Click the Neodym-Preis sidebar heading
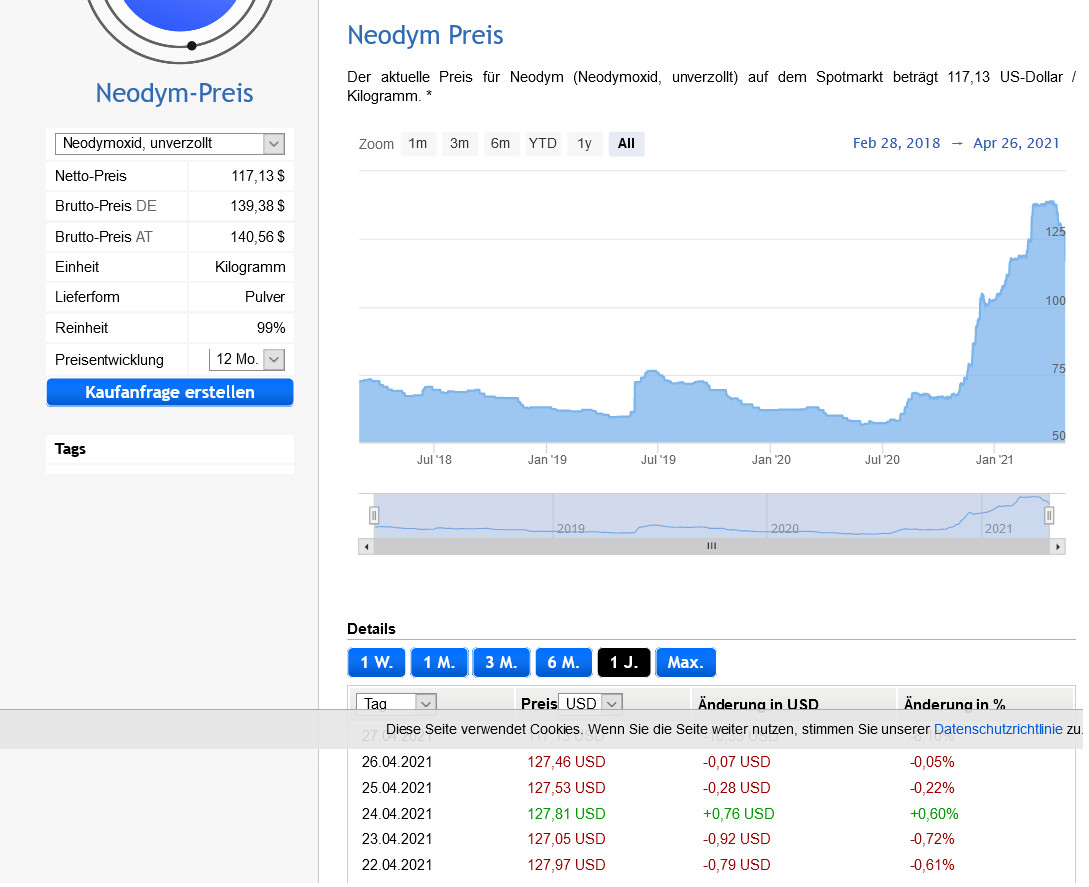The height and width of the screenshot is (887, 1089). tap(174, 93)
